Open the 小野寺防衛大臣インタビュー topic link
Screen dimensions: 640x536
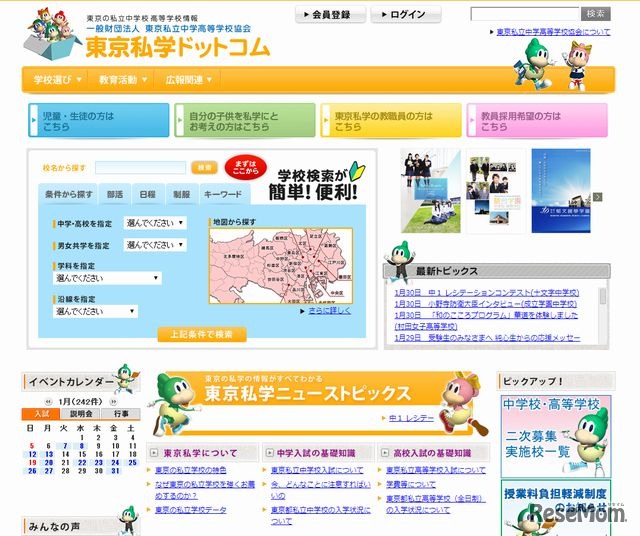[485, 304]
